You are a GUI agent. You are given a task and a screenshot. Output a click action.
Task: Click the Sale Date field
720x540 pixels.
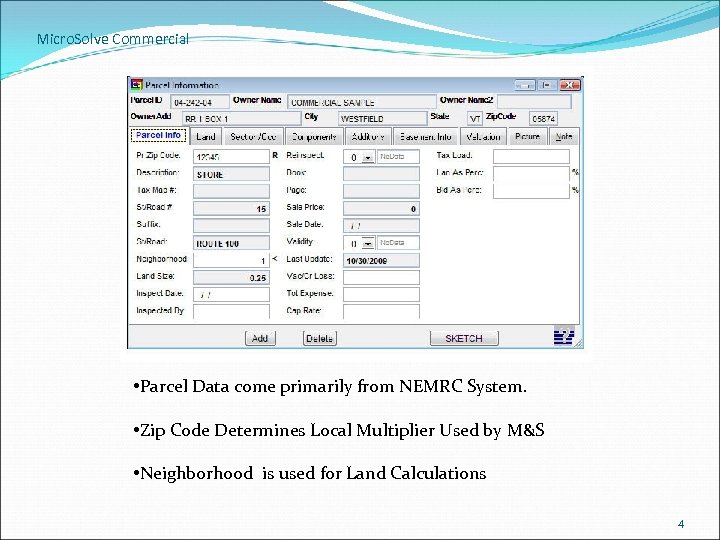pyautogui.click(x=381, y=225)
